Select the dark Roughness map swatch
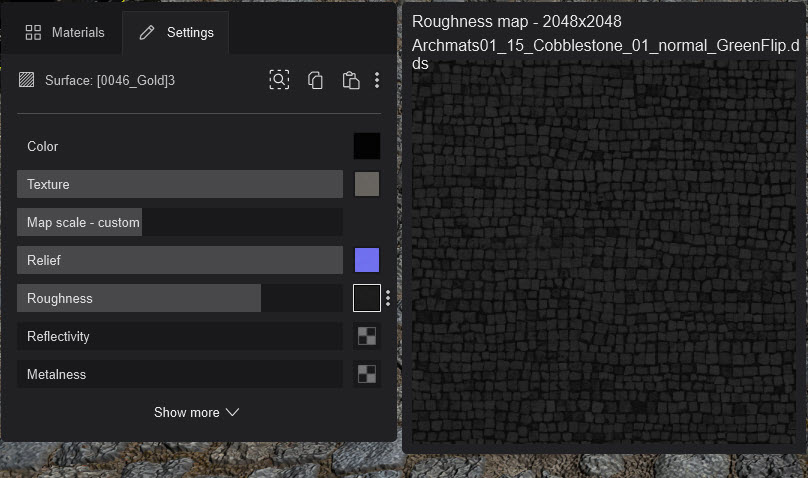The image size is (808, 478). (367, 298)
